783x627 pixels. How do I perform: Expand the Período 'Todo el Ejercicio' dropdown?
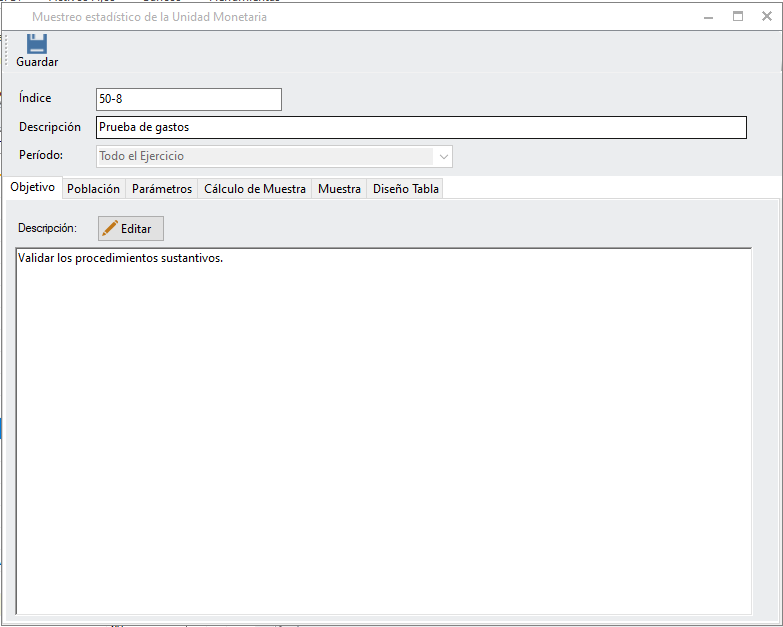442,156
